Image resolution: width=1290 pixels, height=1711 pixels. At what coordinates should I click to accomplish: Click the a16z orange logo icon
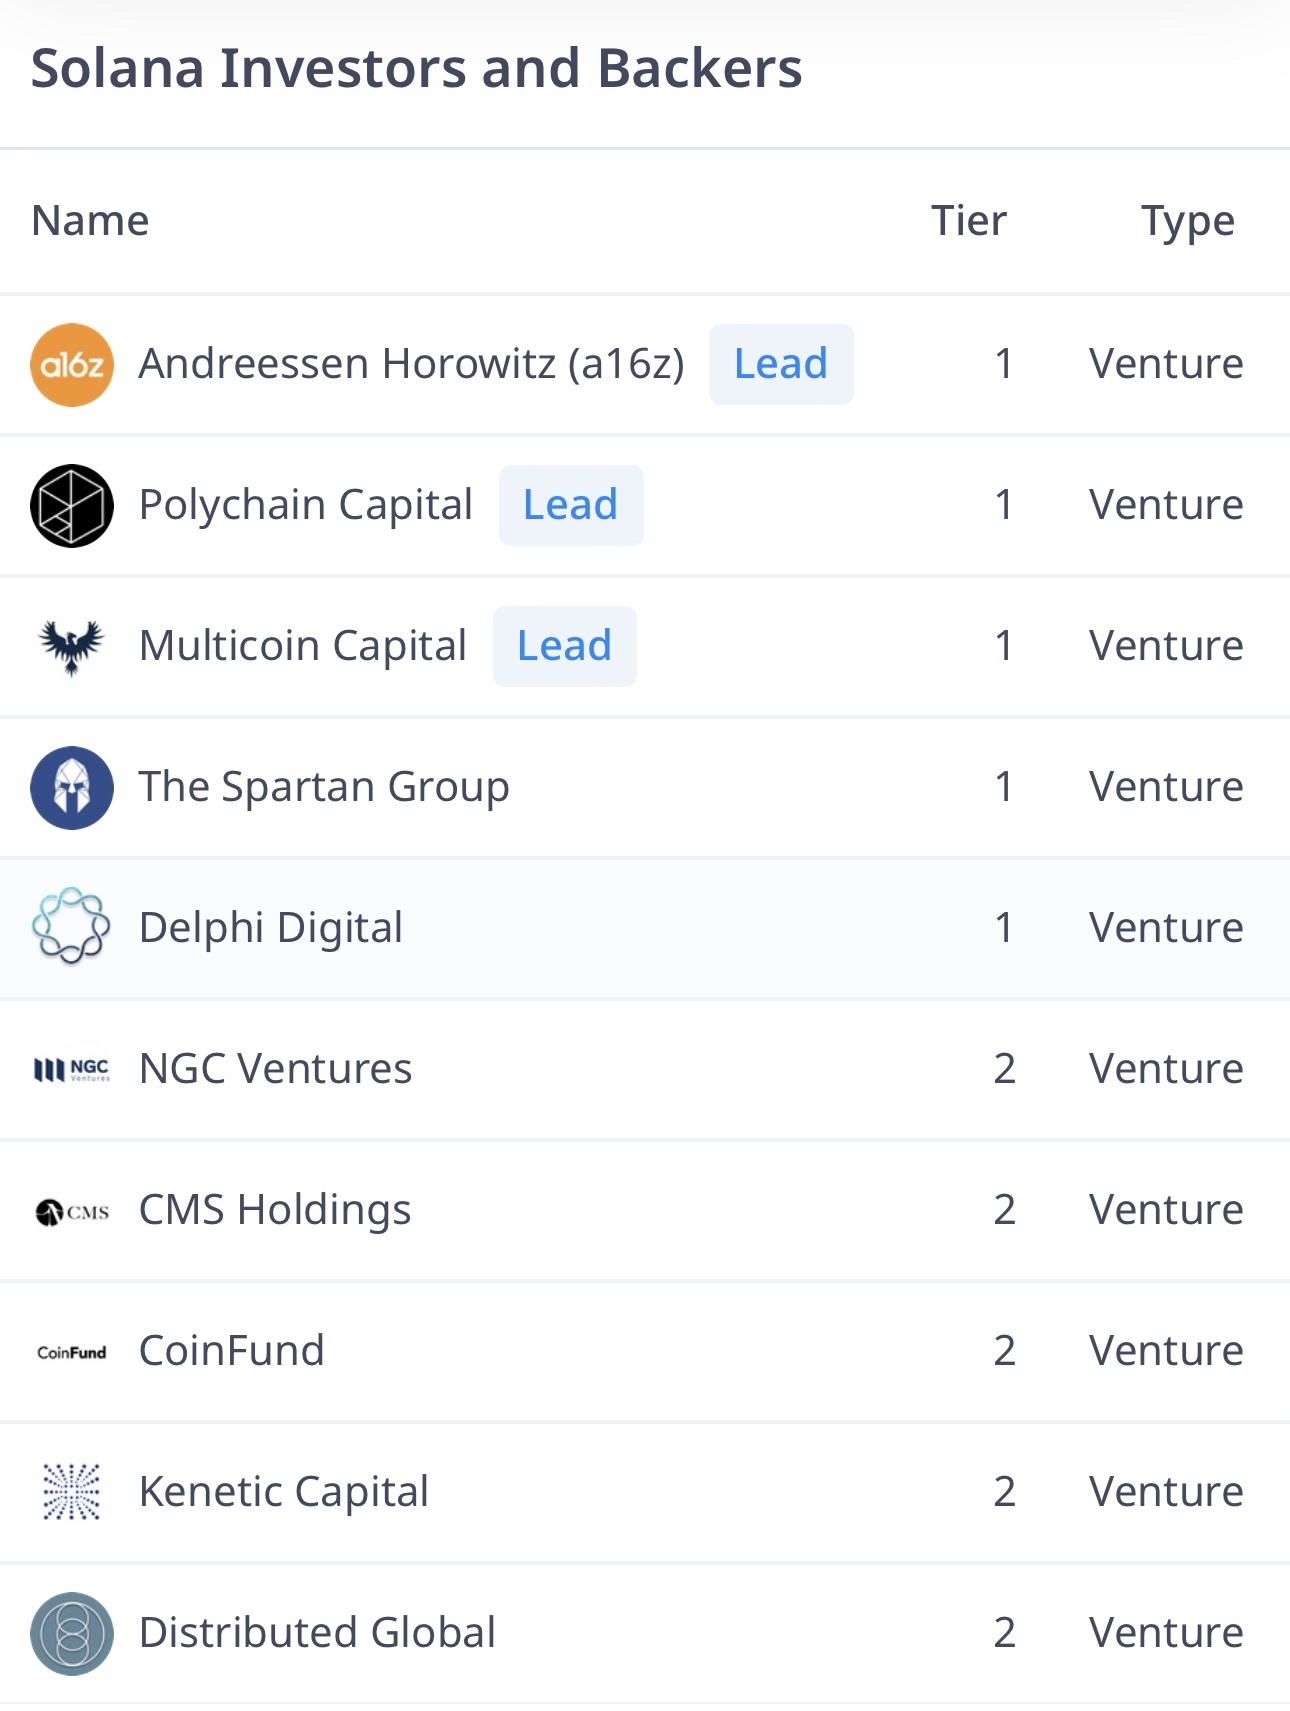[72, 365]
